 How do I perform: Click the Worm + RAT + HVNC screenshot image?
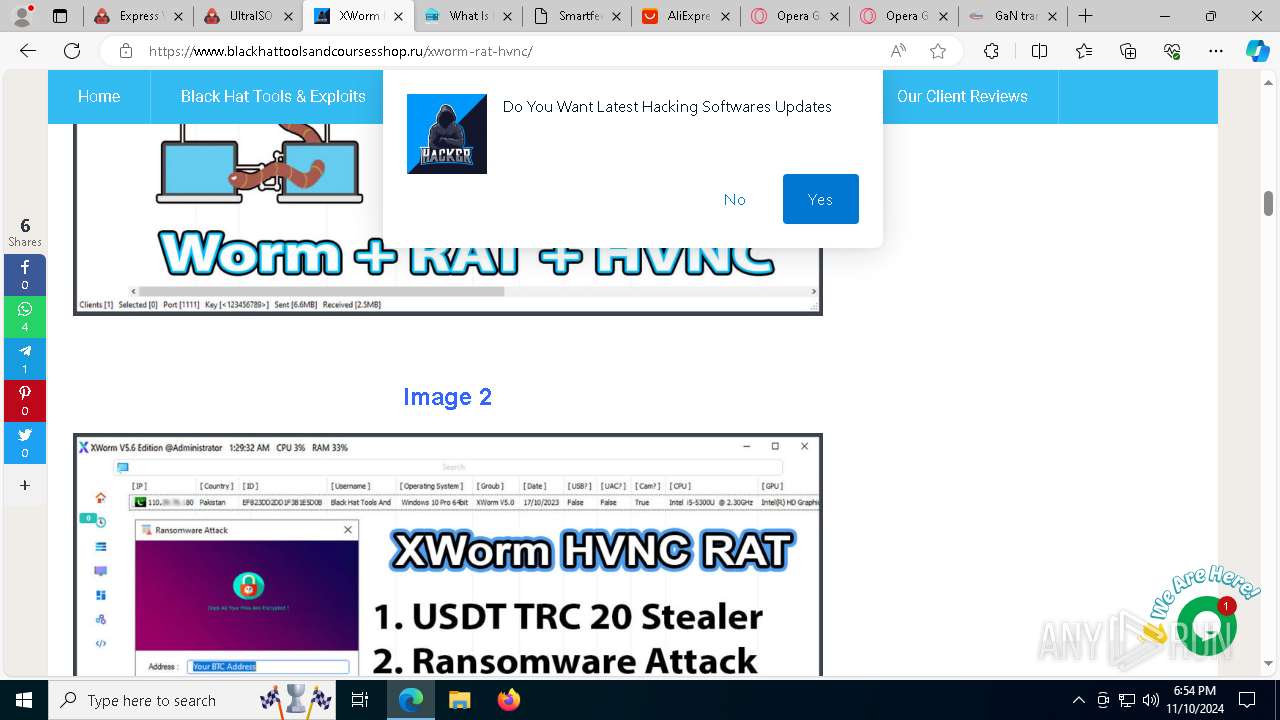pyautogui.click(x=448, y=220)
